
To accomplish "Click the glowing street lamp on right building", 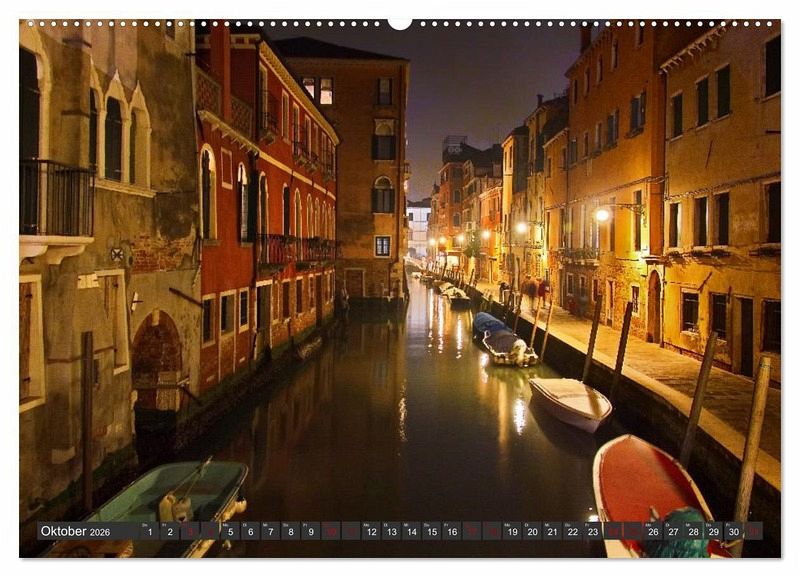I will pyautogui.click(x=602, y=214).
